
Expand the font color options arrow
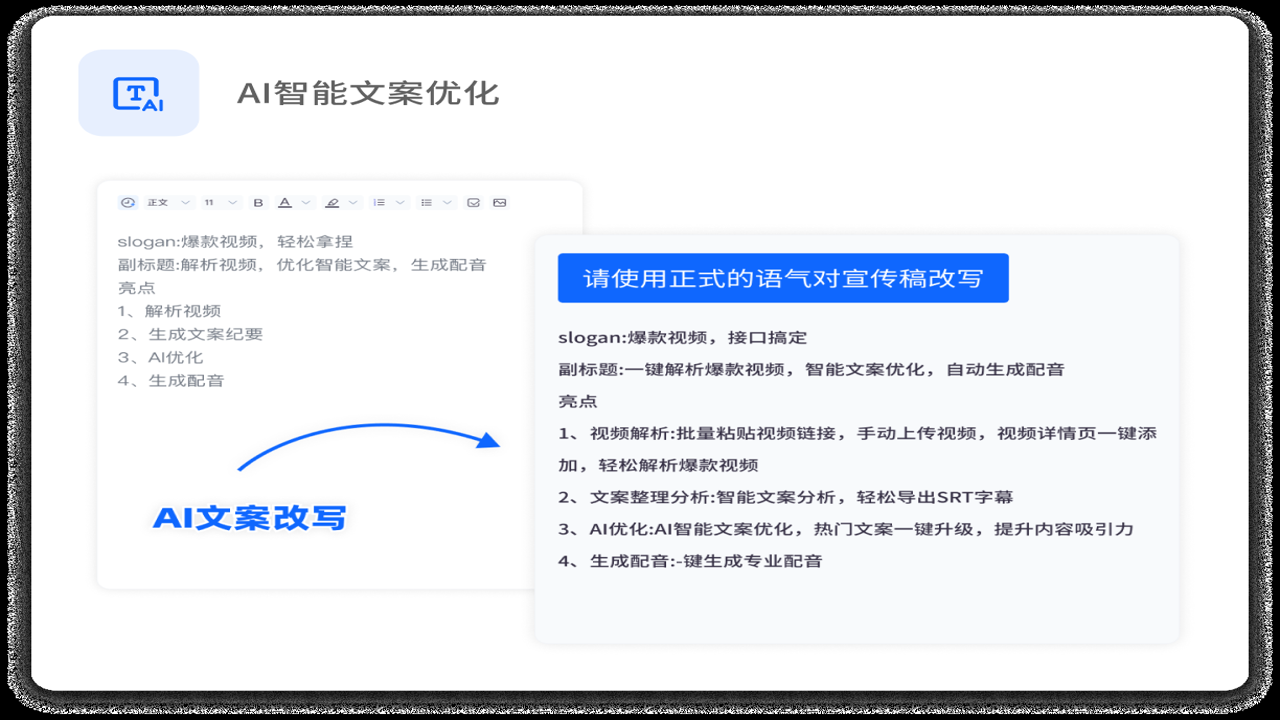306,202
